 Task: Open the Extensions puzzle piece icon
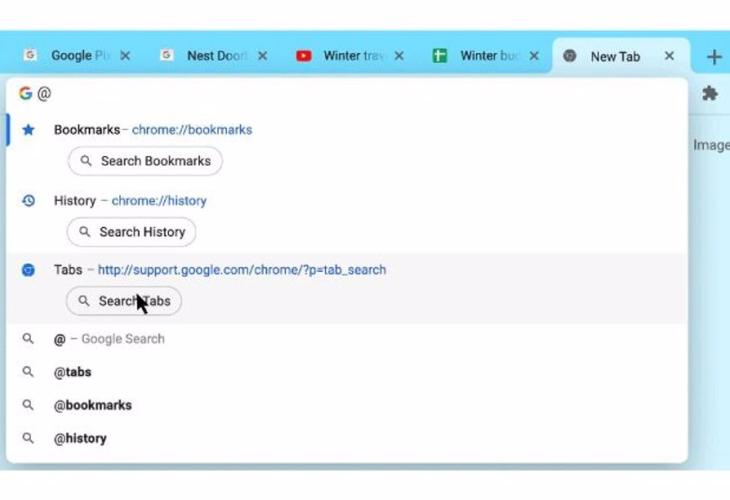(x=709, y=94)
